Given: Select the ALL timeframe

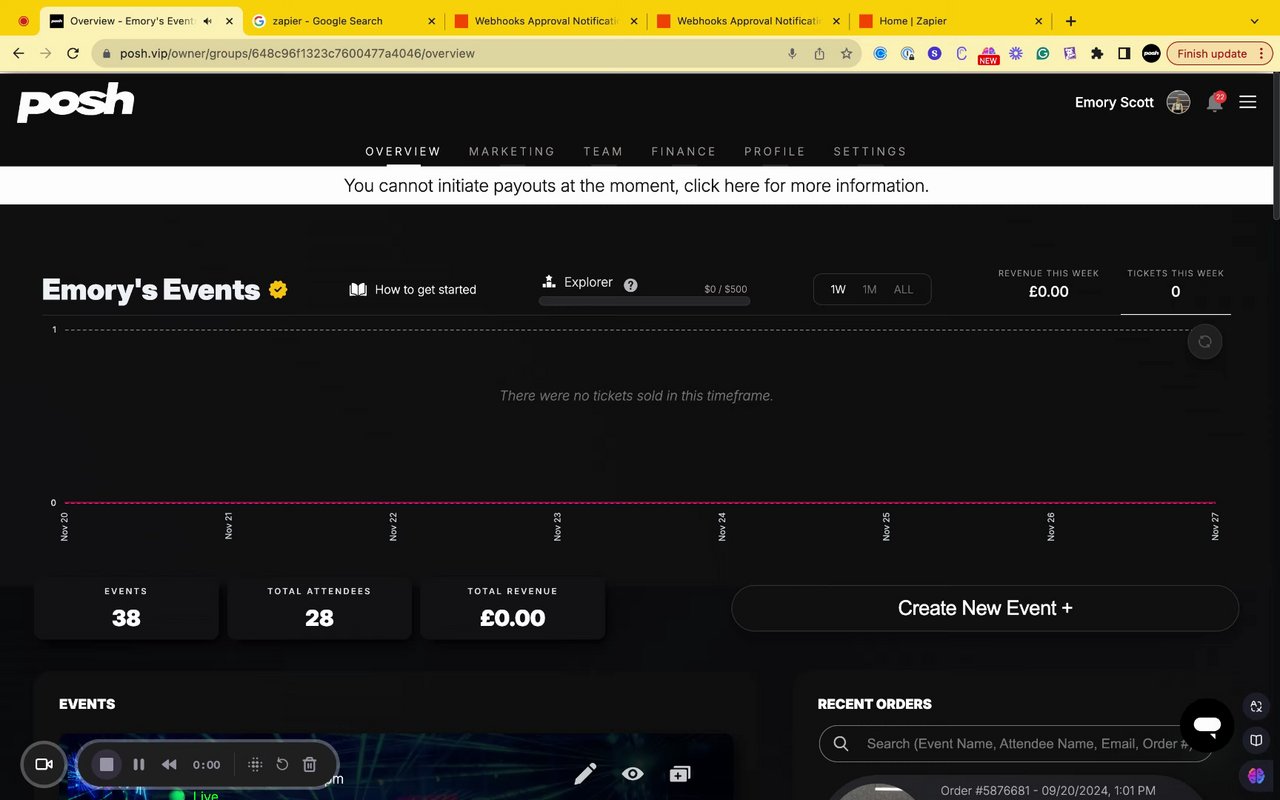Looking at the screenshot, I should point(903,289).
